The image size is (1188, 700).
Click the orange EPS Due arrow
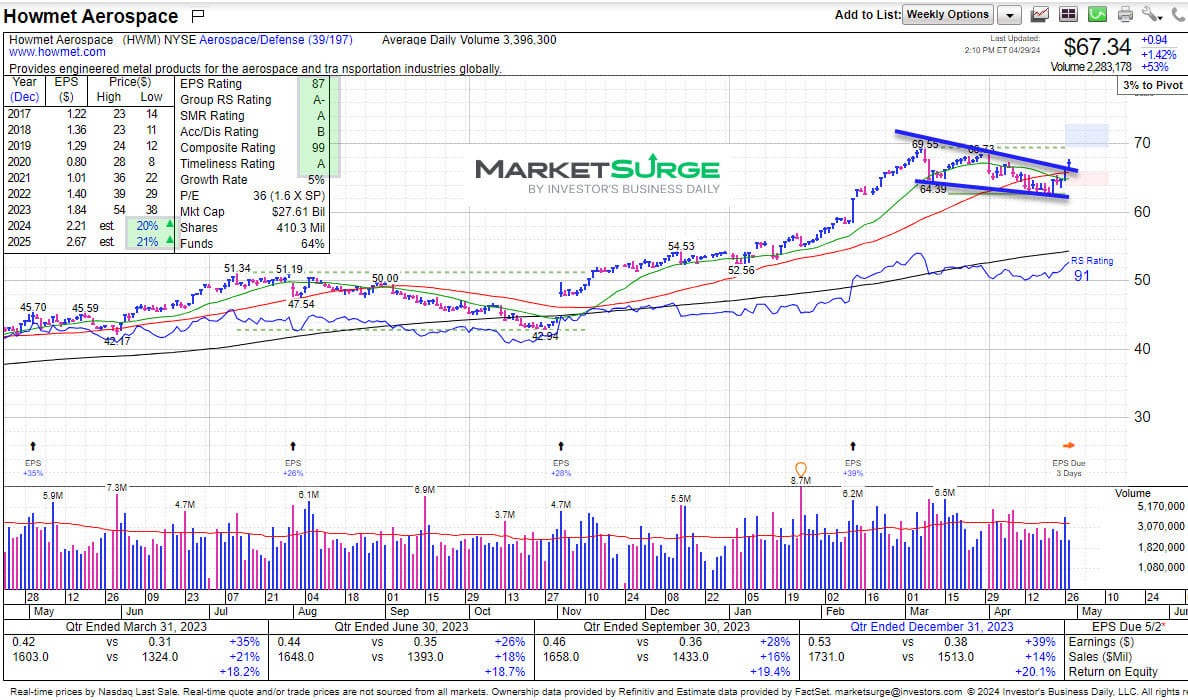[1068, 445]
